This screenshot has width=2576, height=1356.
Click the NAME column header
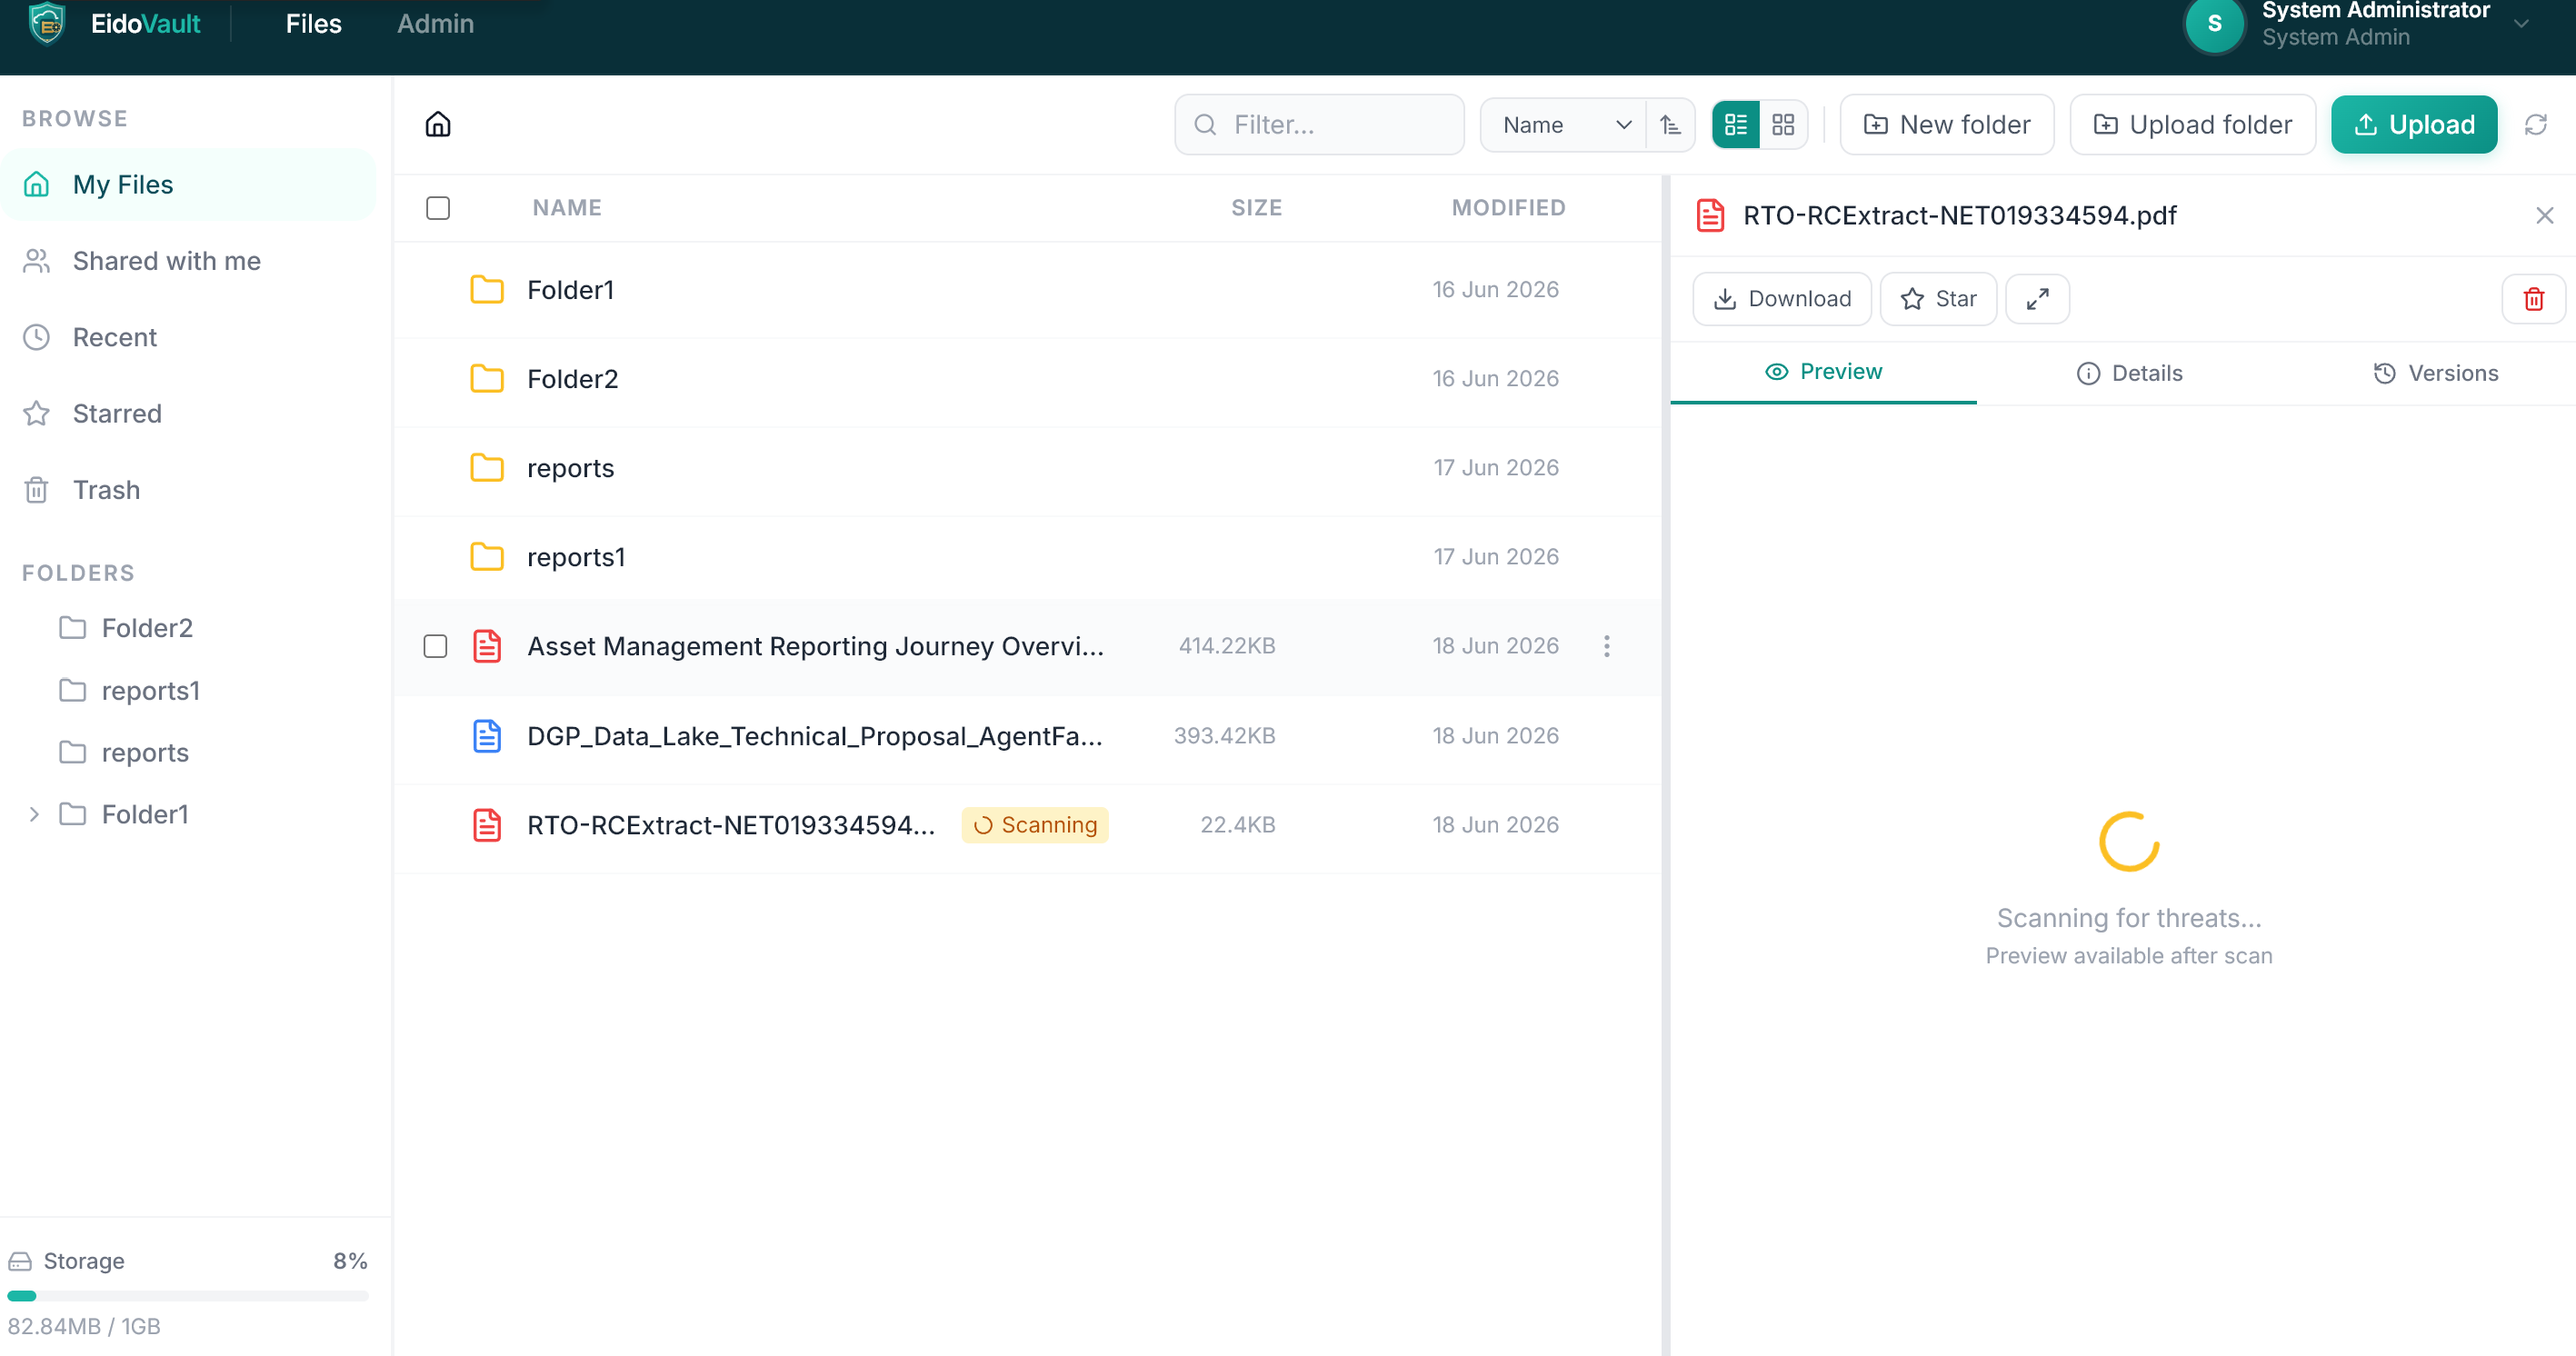pyautogui.click(x=567, y=207)
